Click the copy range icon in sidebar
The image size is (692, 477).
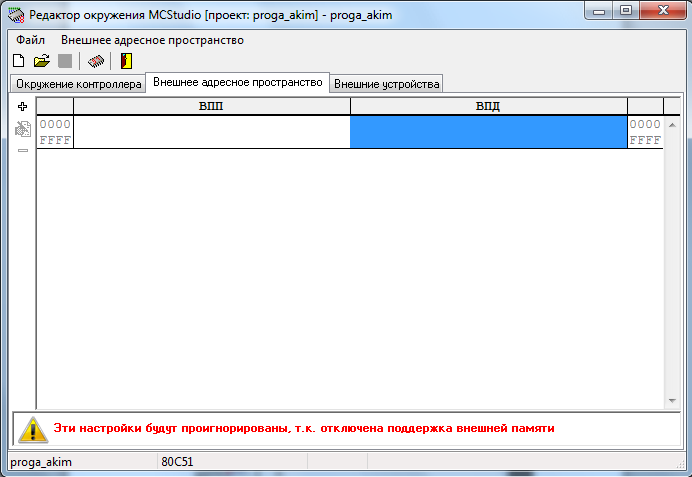click(23, 129)
